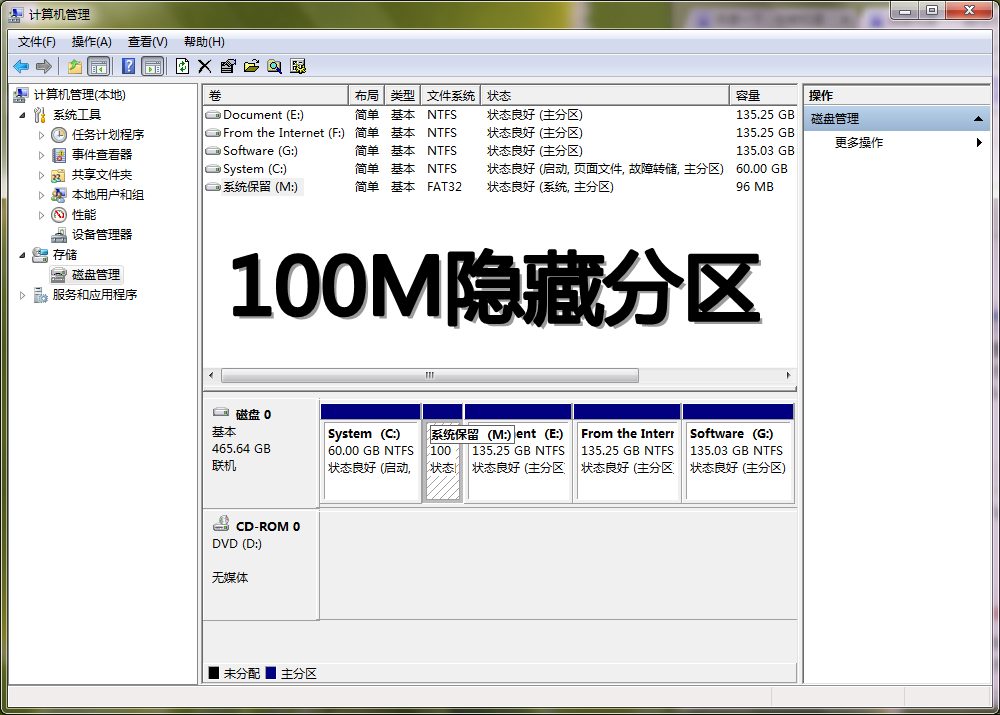Click the Up One Level folder icon
The width and height of the screenshot is (1000, 715).
click(x=74, y=66)
